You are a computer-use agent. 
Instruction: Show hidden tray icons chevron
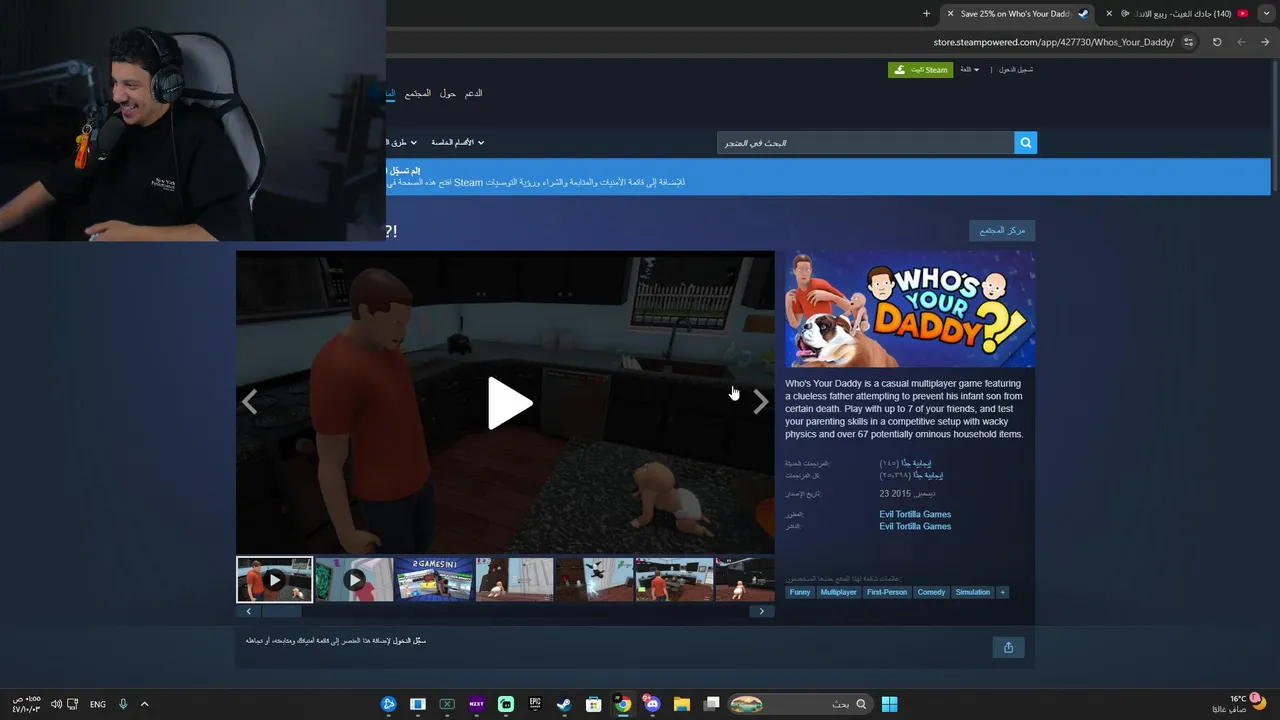tap(144, 704)
